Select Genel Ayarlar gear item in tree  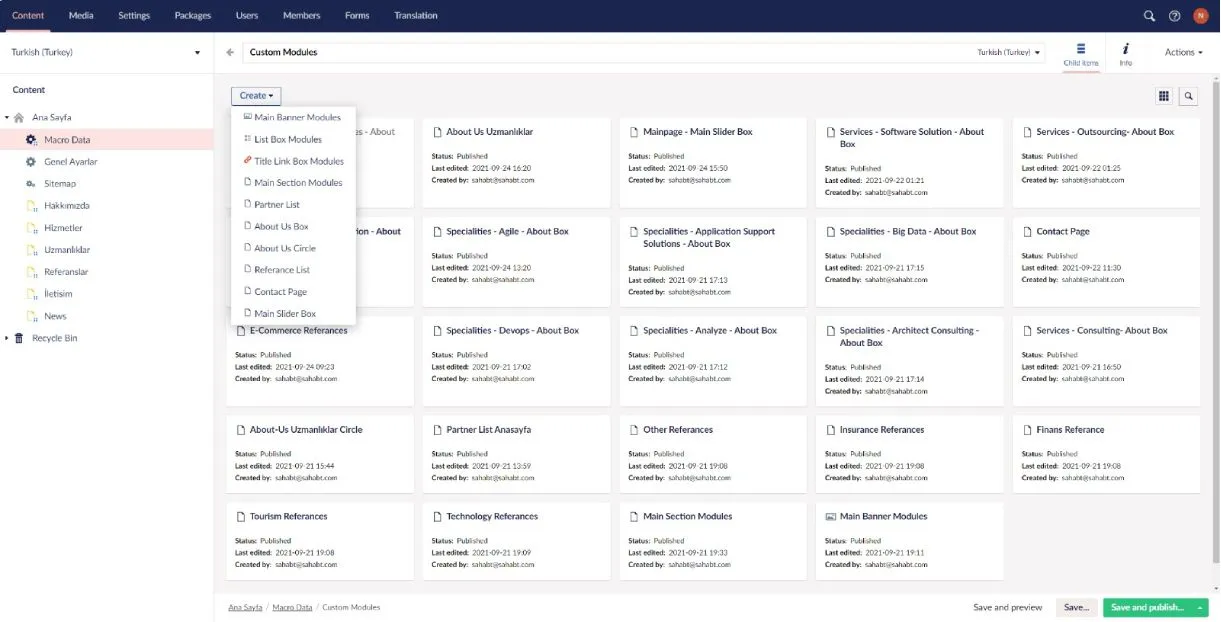70,162
